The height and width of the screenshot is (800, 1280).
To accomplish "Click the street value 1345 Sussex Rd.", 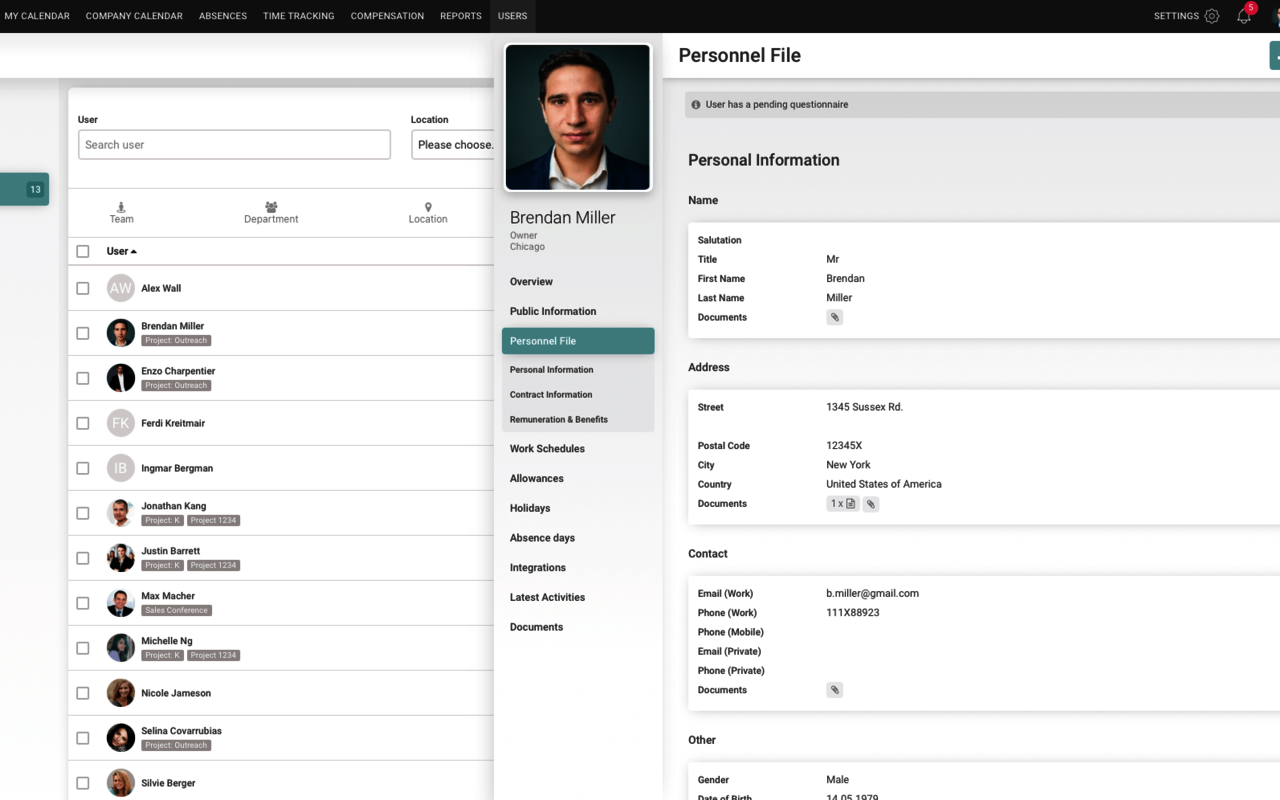I will point(864,407).
